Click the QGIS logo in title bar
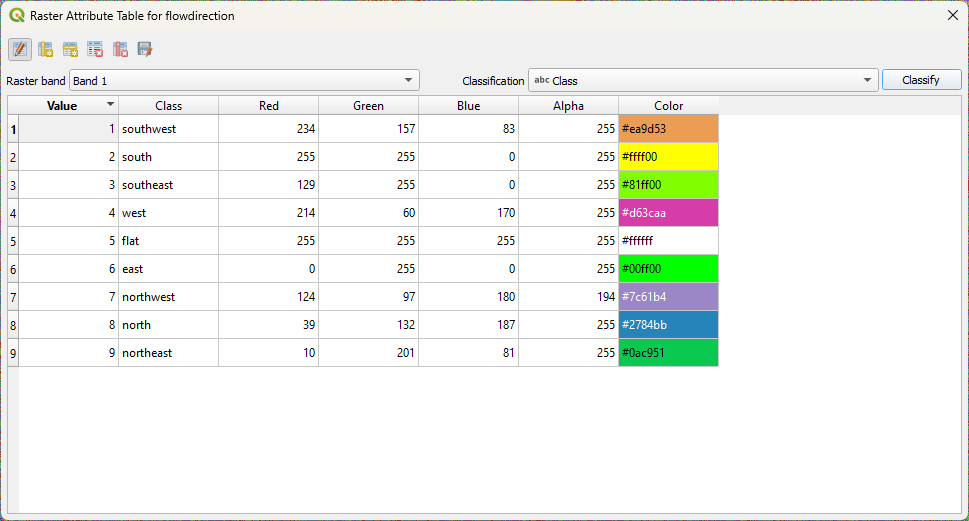969x521 pixels. click(x=16, y=15)
